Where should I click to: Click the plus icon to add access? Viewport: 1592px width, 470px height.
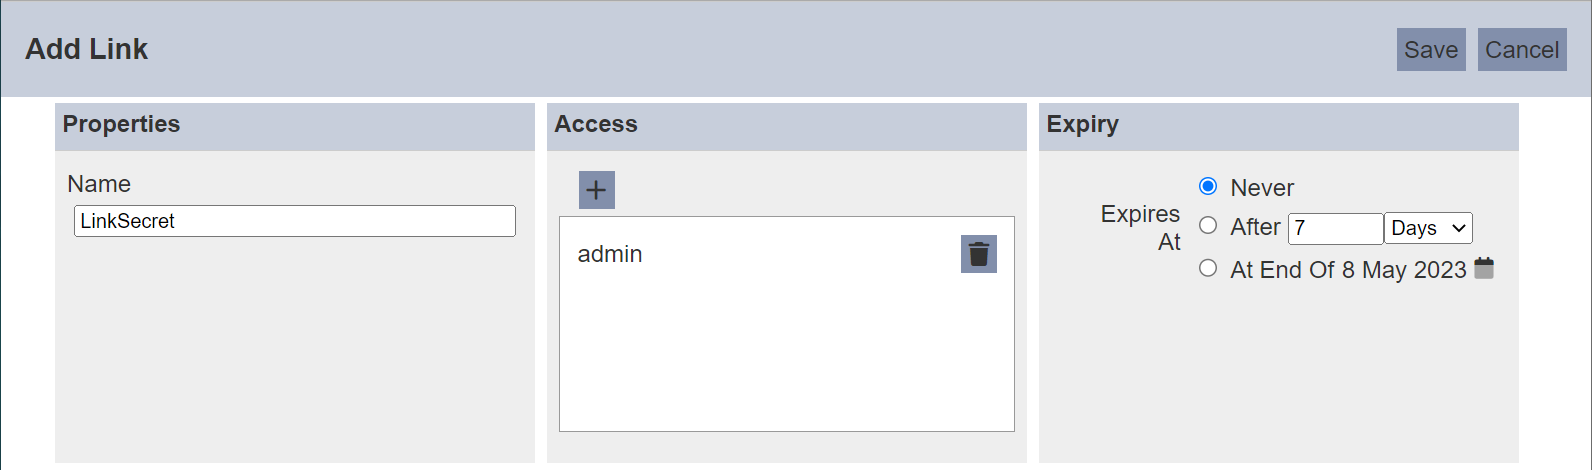596,190
